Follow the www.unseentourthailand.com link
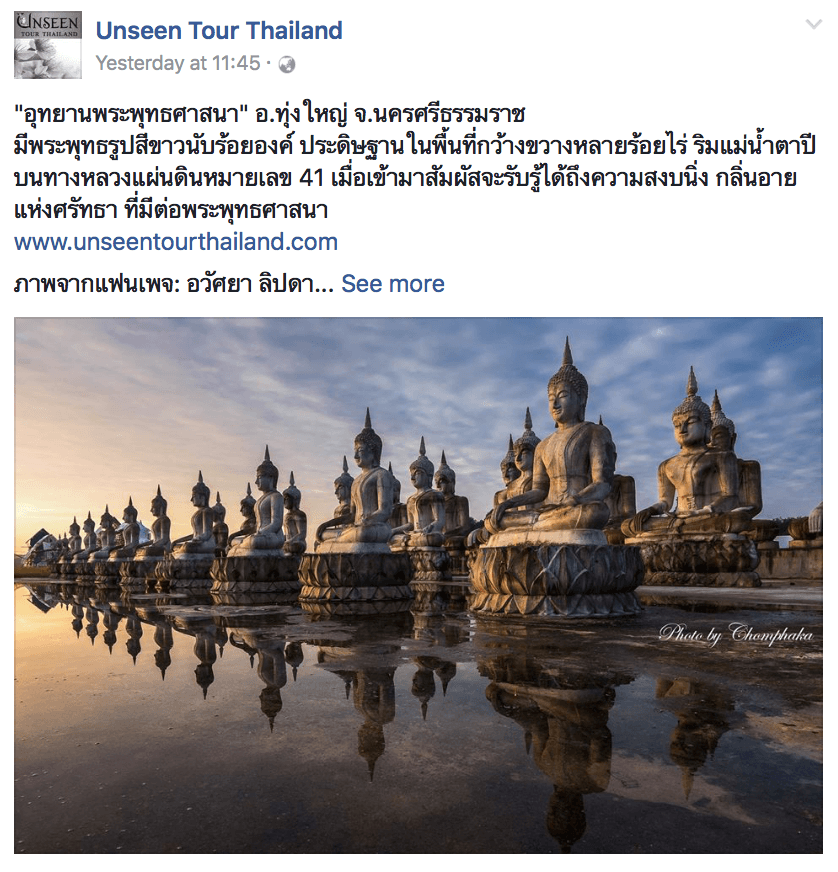Image resolution: width=838 pixels, height=872 pixels. [176, 242]
